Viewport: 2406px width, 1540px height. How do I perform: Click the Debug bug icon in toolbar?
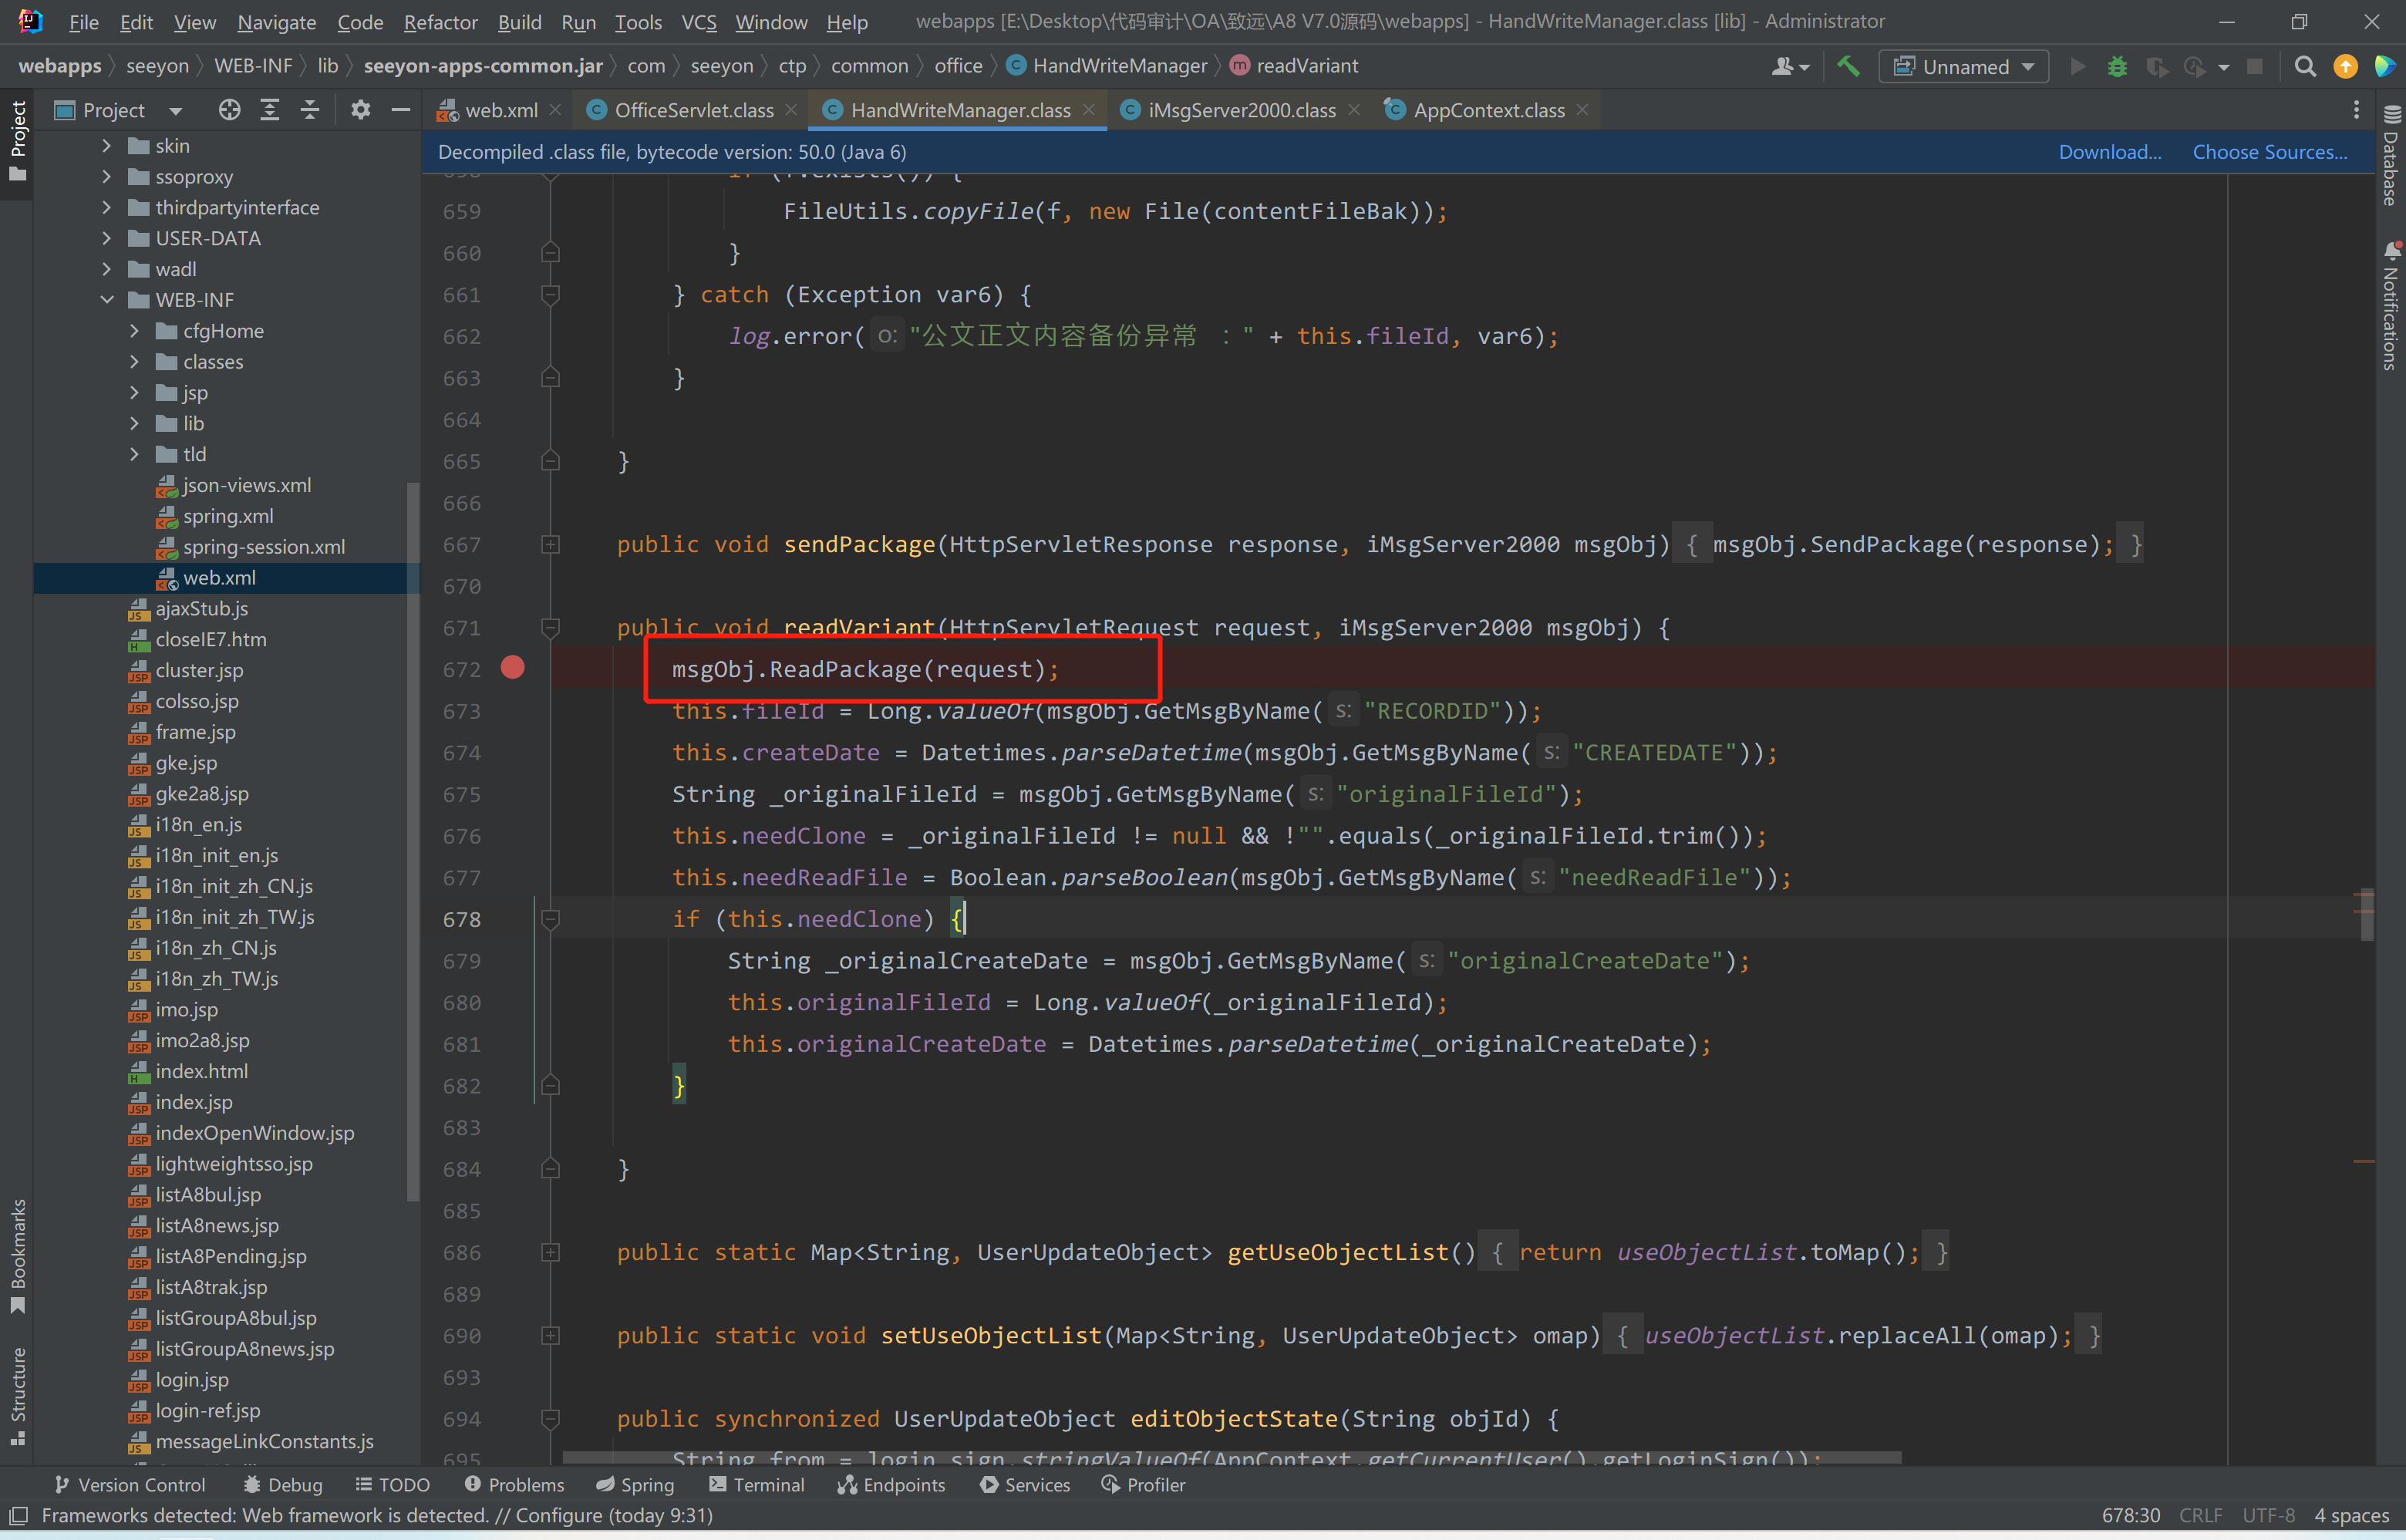2117,67
